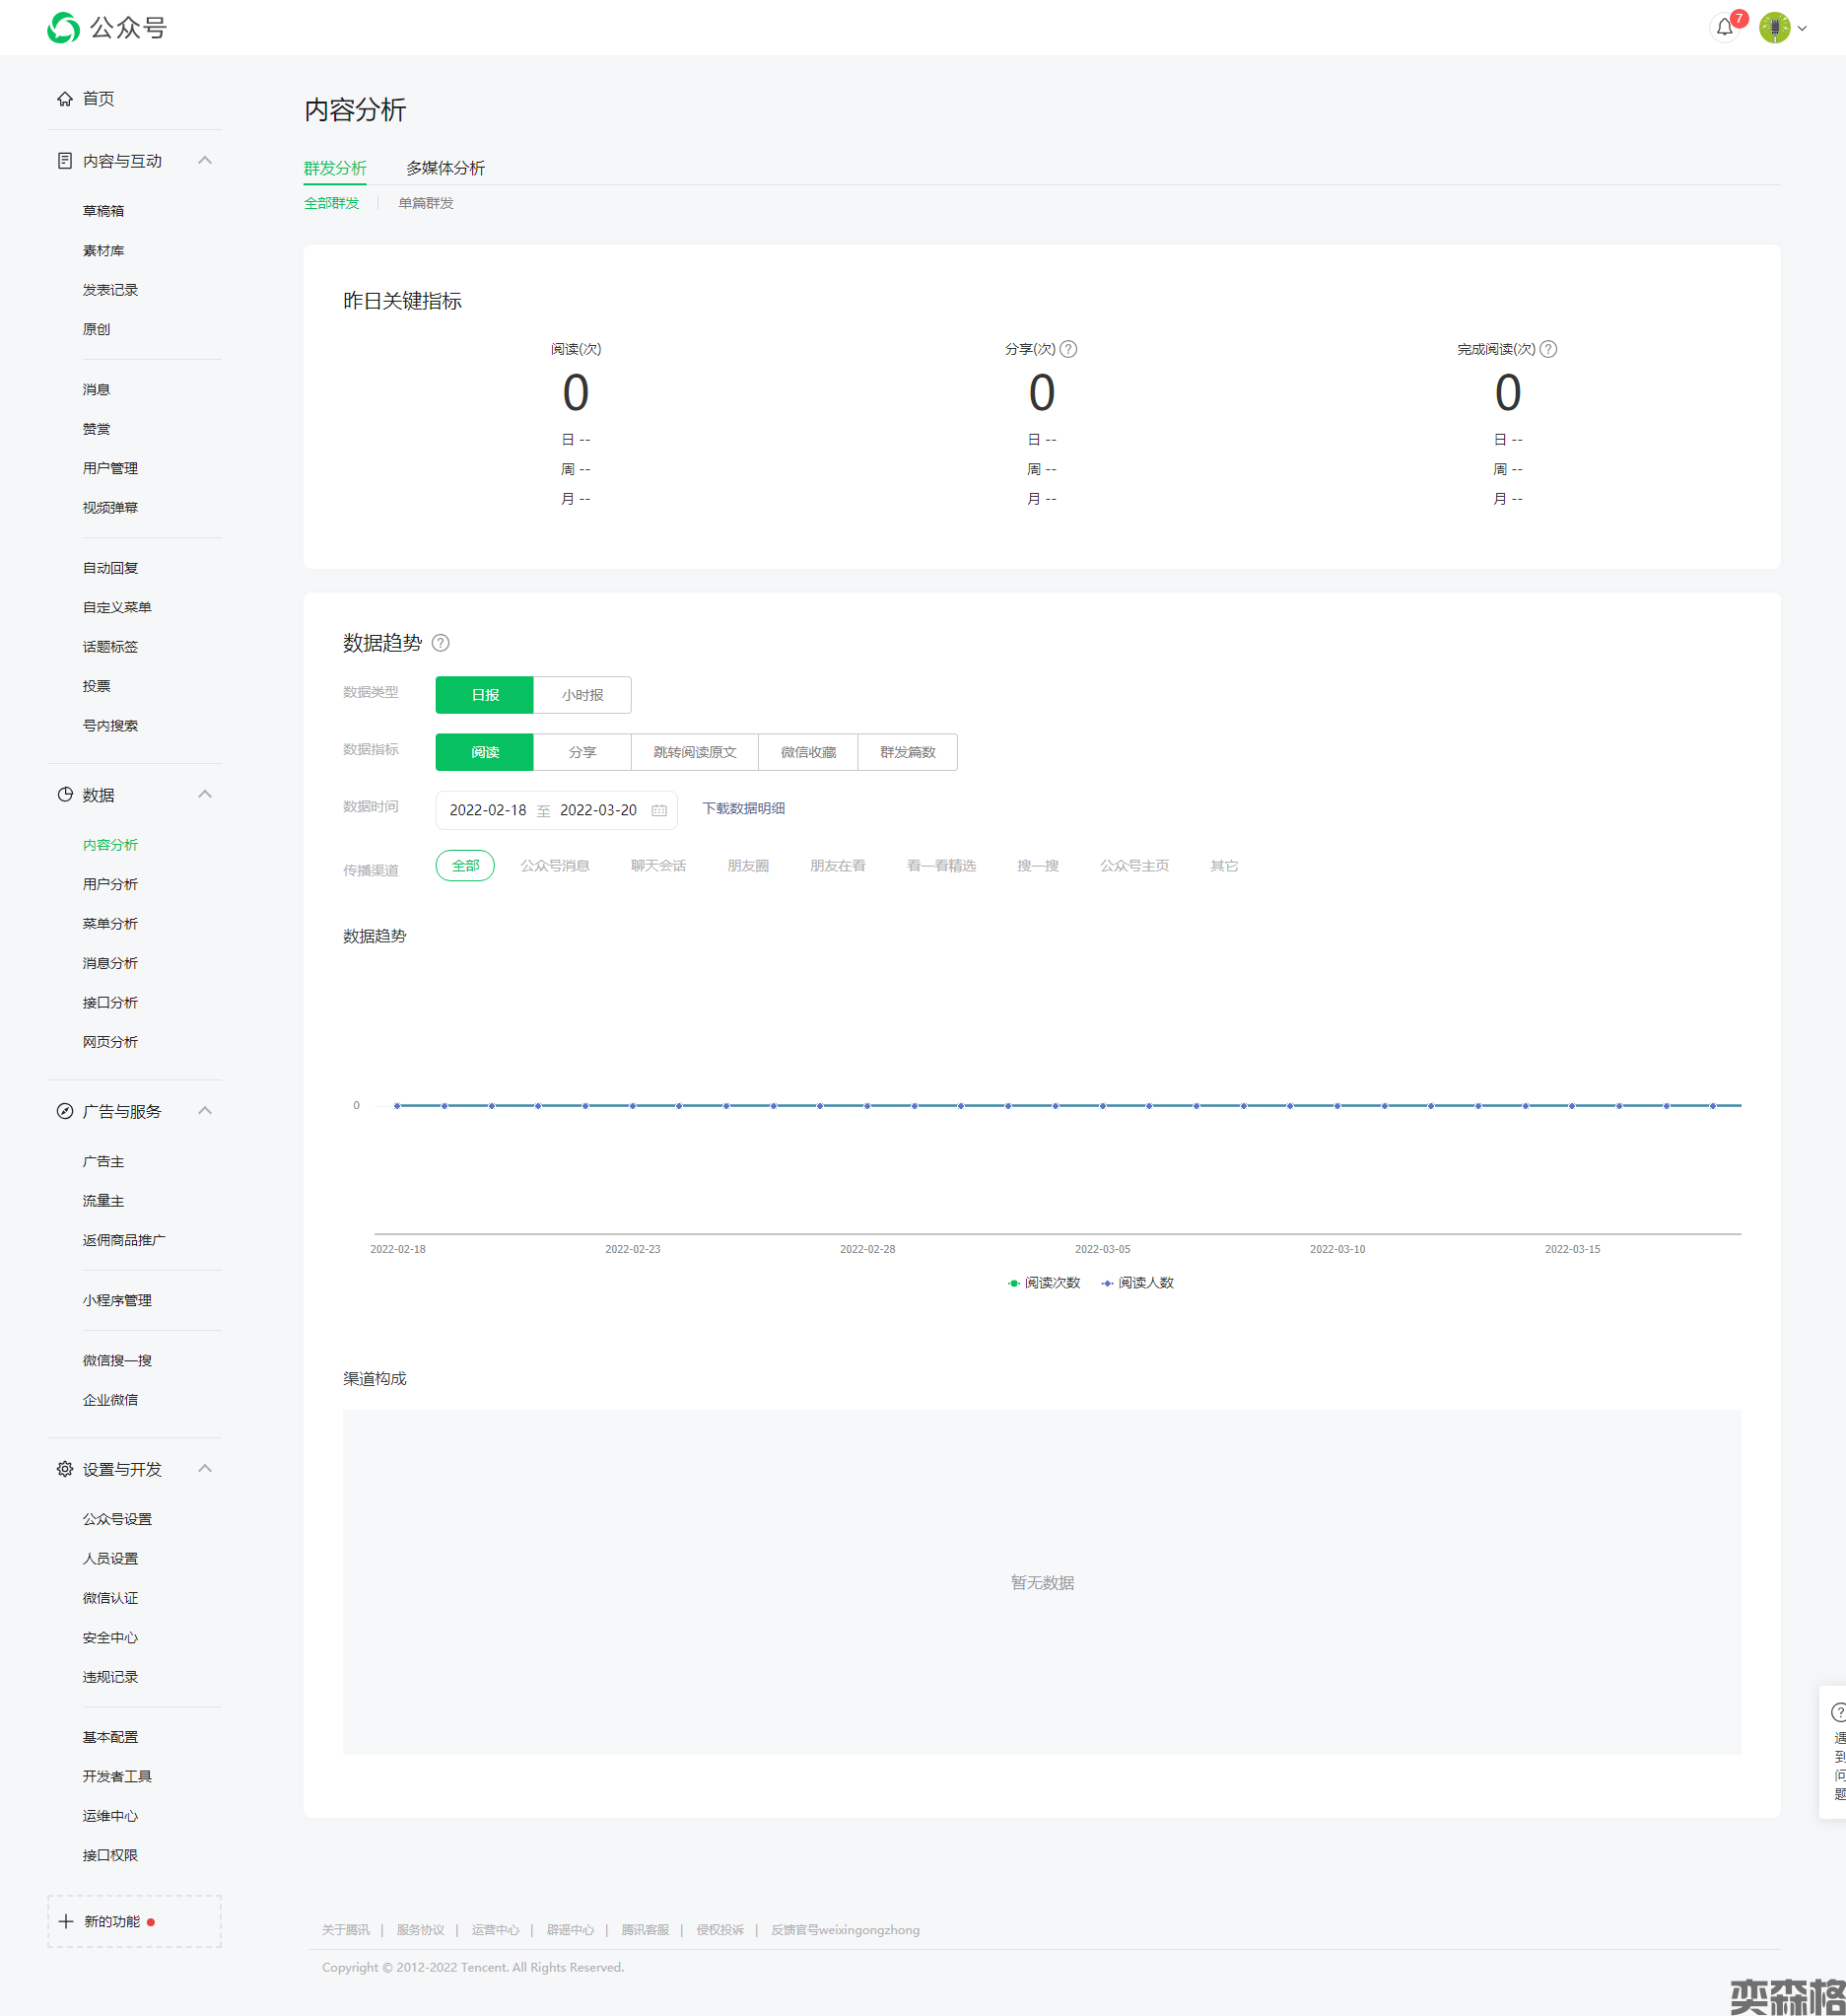Click the start date 2022-02-18 field
1846x2016 pixels.
point(488,810)
